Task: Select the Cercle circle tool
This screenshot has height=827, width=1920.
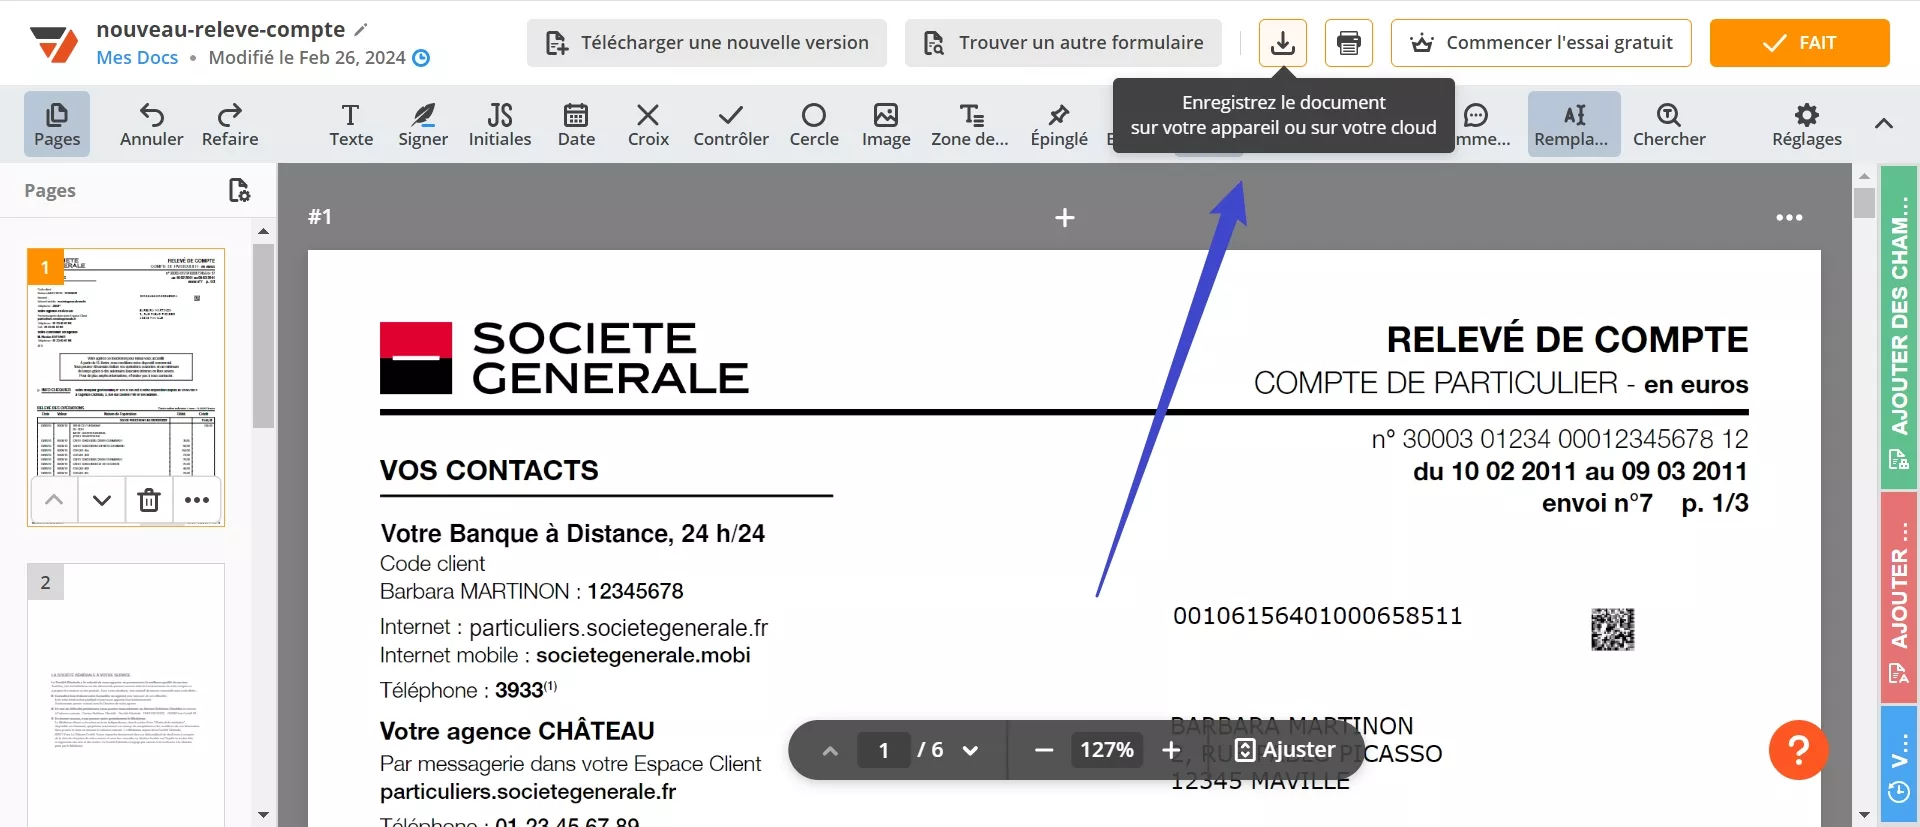Action: coord(814,124)
